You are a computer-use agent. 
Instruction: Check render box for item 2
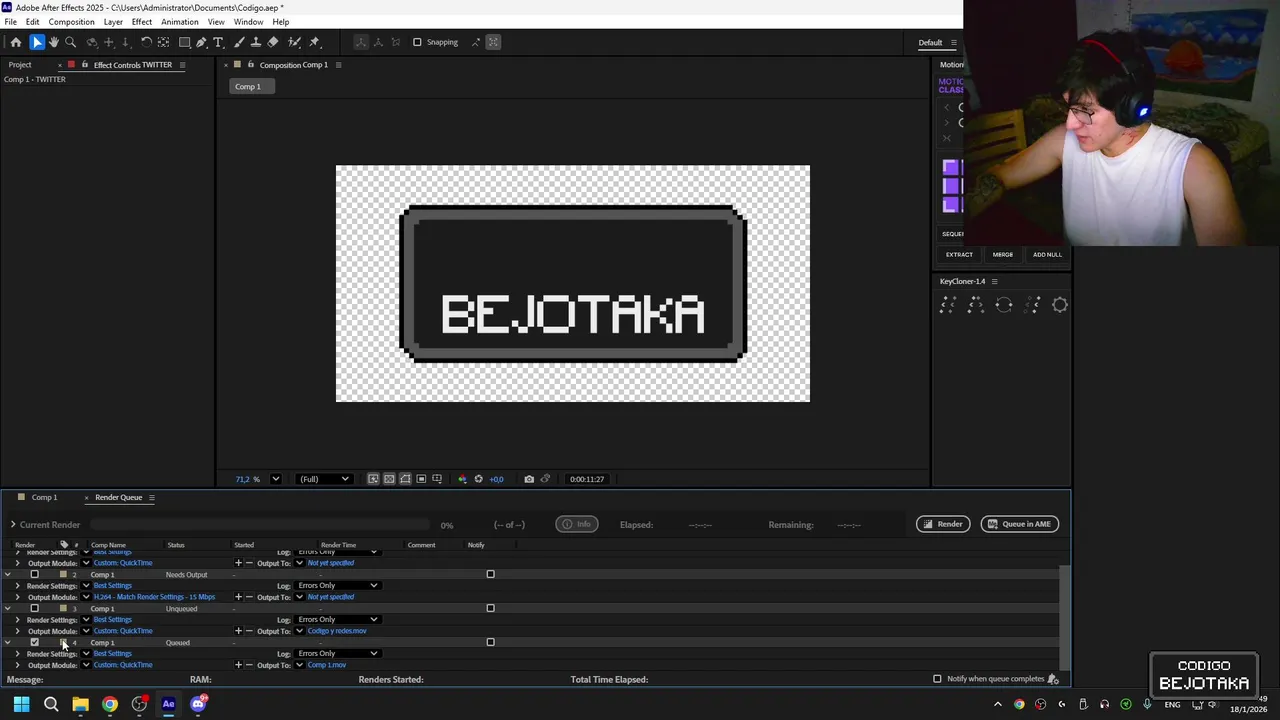(34, 575)
